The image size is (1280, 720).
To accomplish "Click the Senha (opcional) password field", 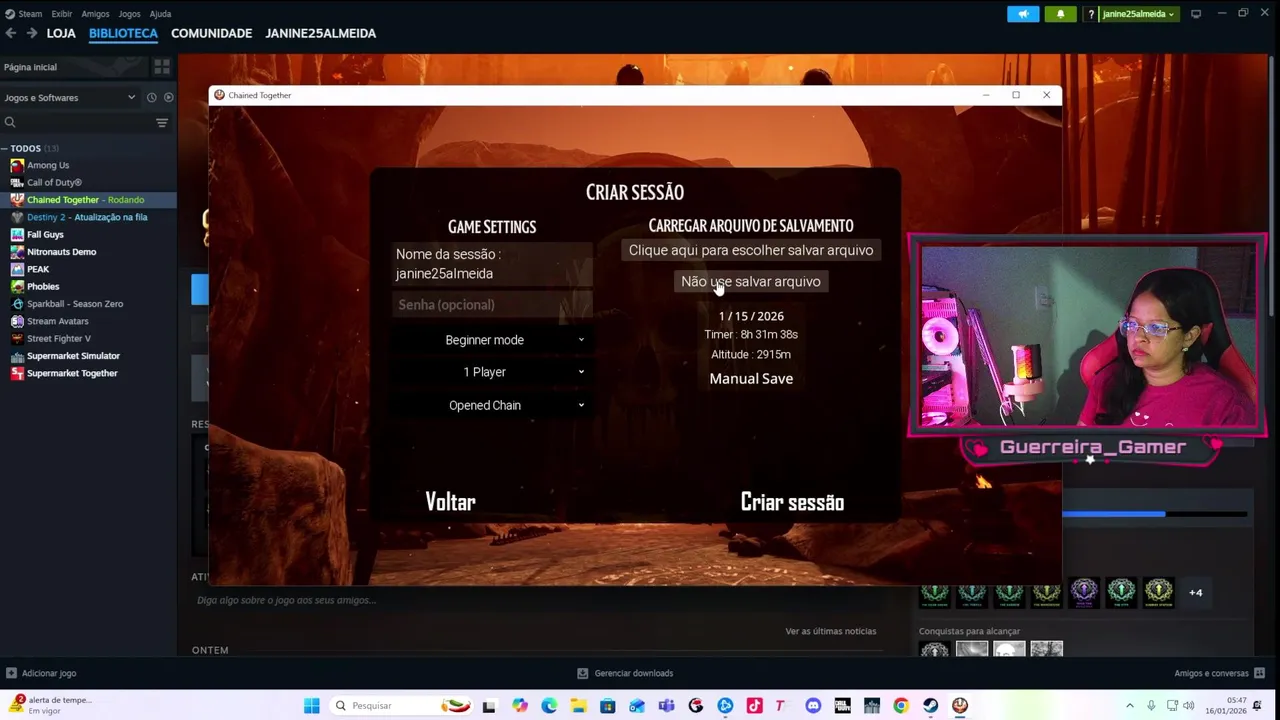I will point(492,305).
